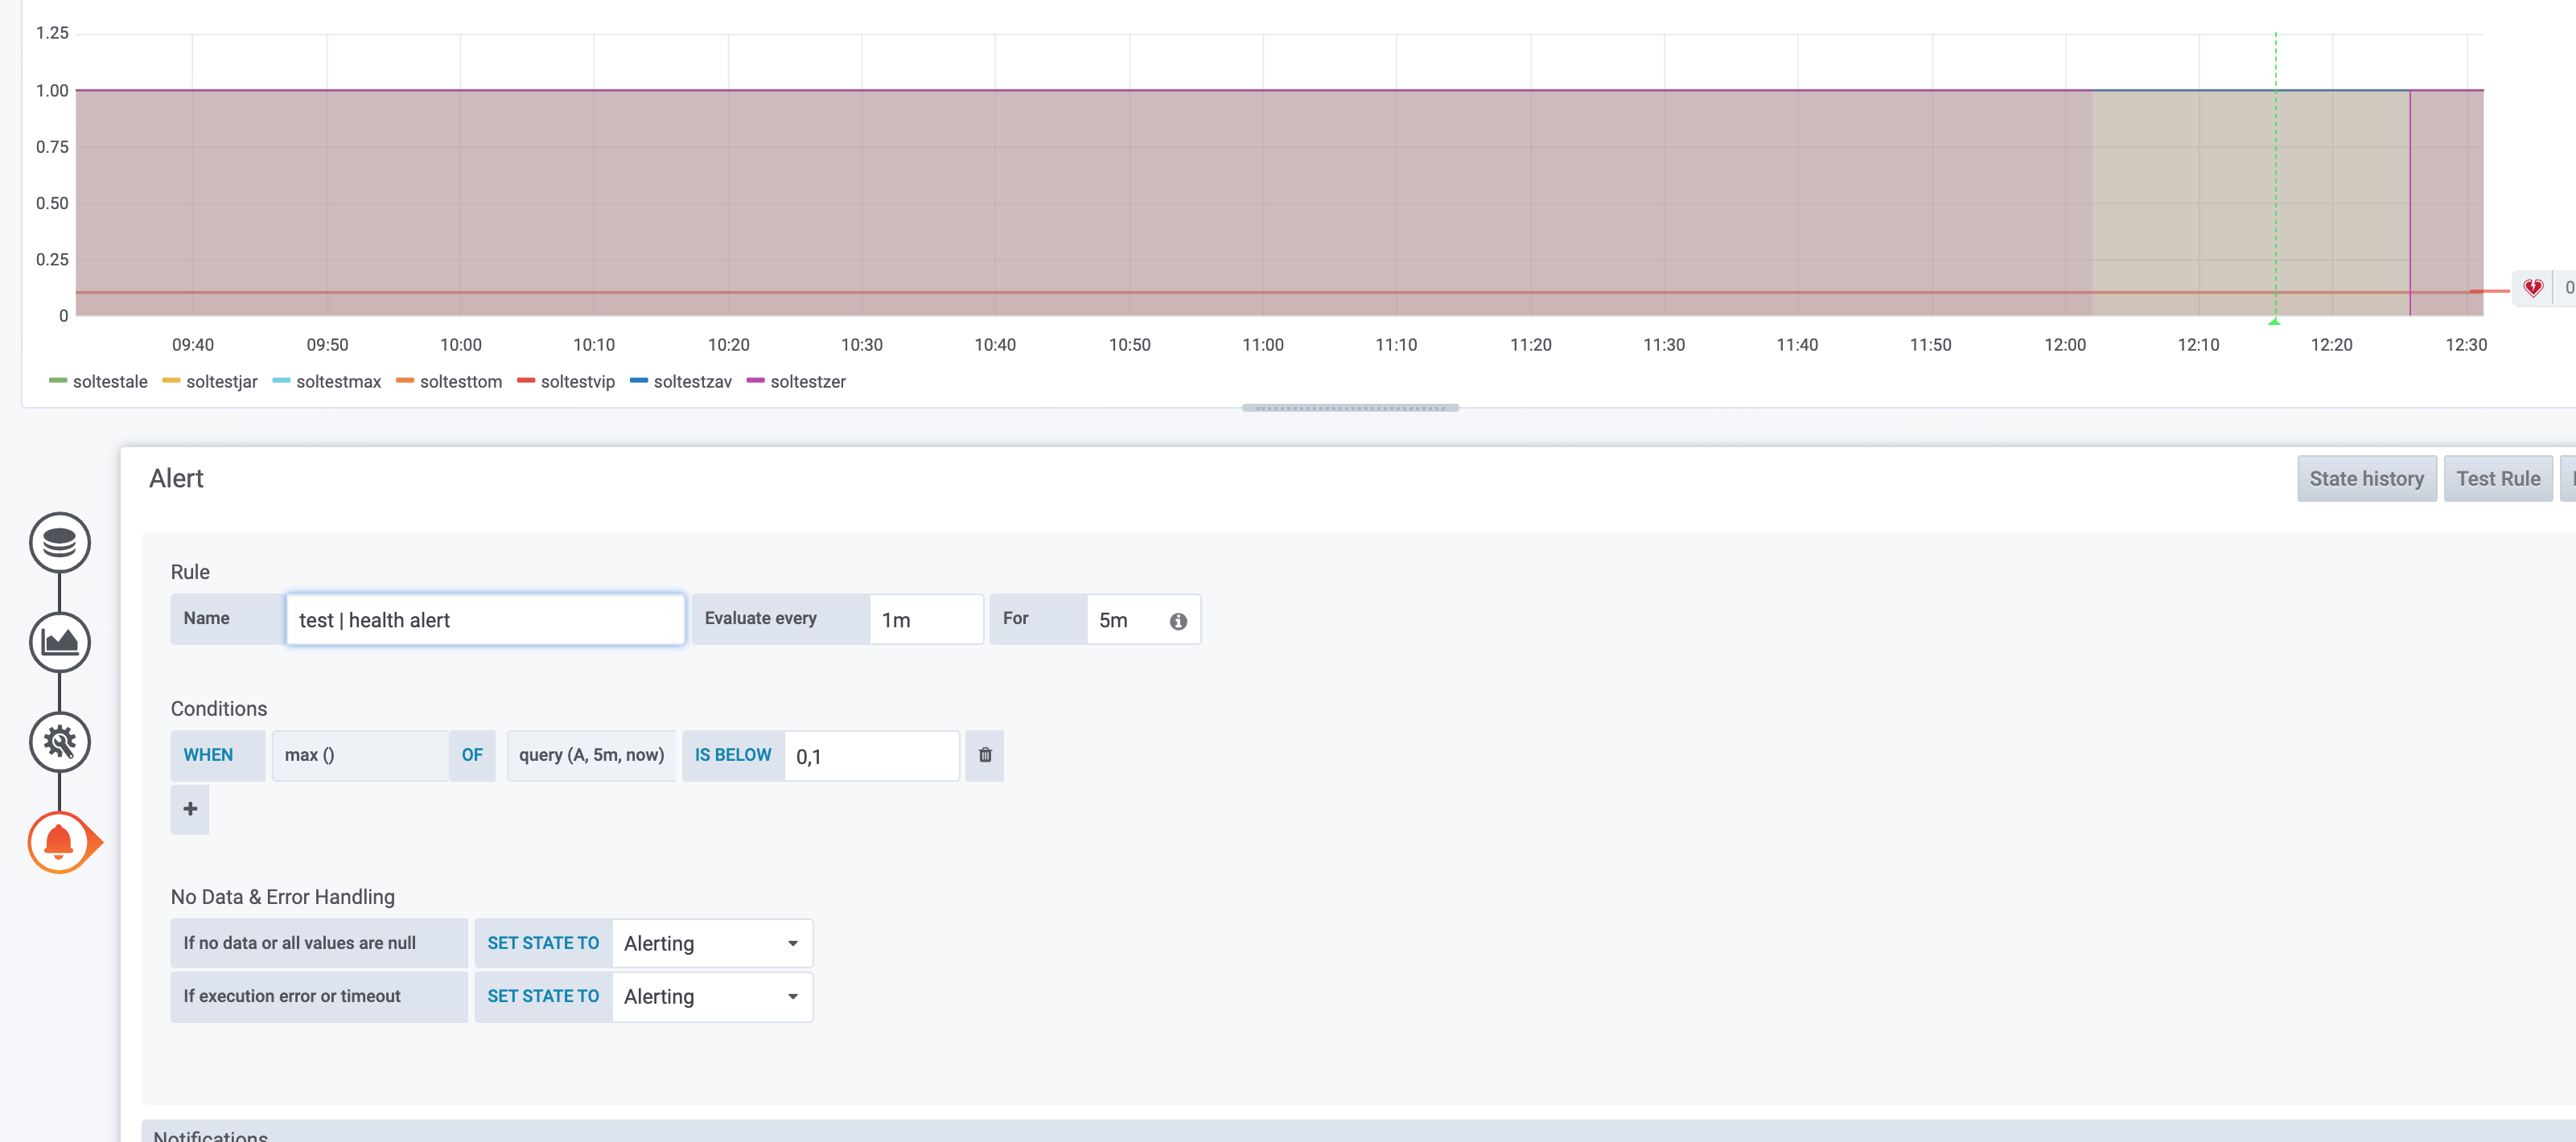
Task: Add a new condition with the plus icon
Action: click(190, 808)
